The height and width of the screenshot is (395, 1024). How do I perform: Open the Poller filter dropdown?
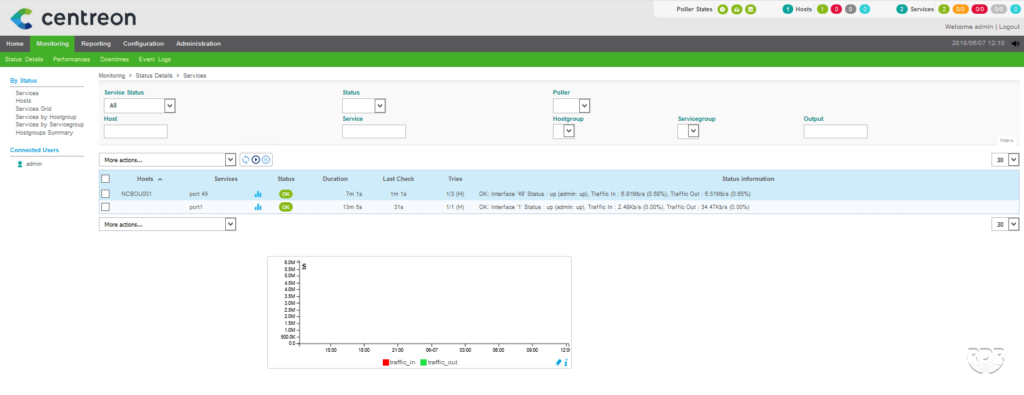click(x=571, y=105)
